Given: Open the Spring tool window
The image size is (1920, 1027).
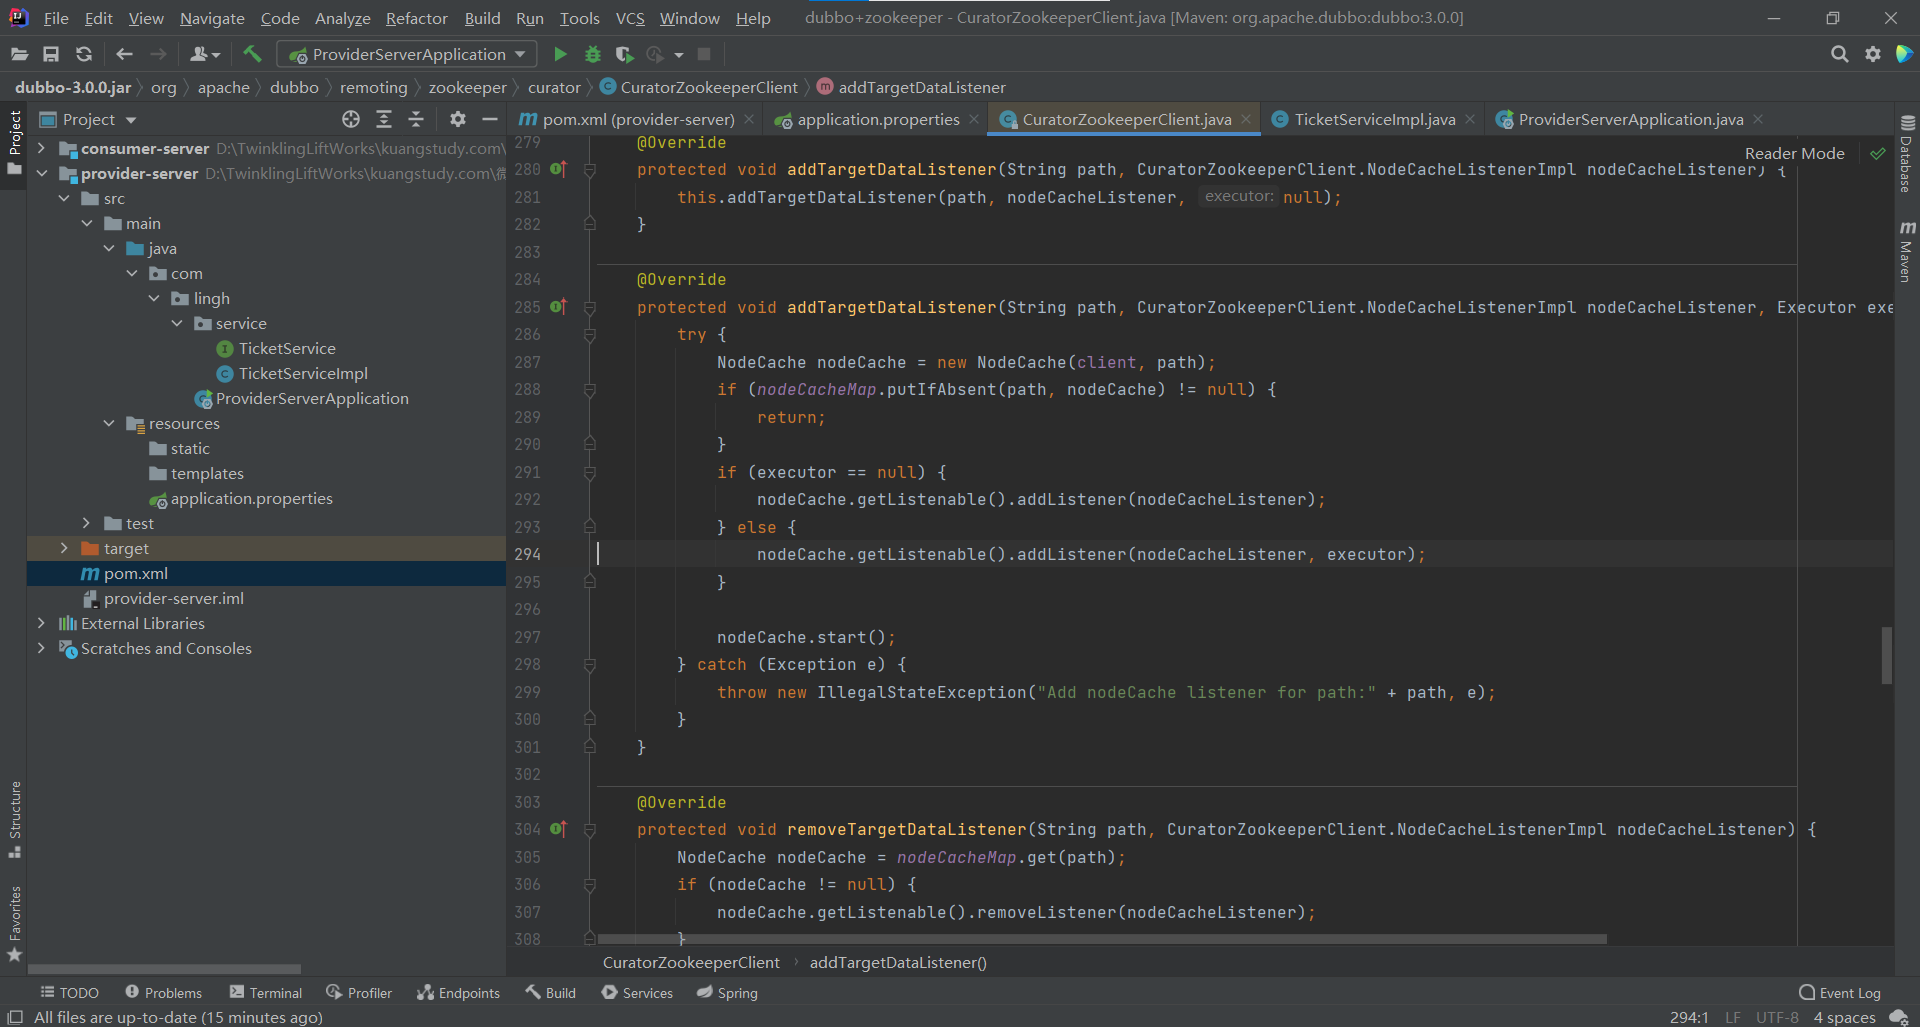Looking at the screenshot, I should [x=728, y=992].
